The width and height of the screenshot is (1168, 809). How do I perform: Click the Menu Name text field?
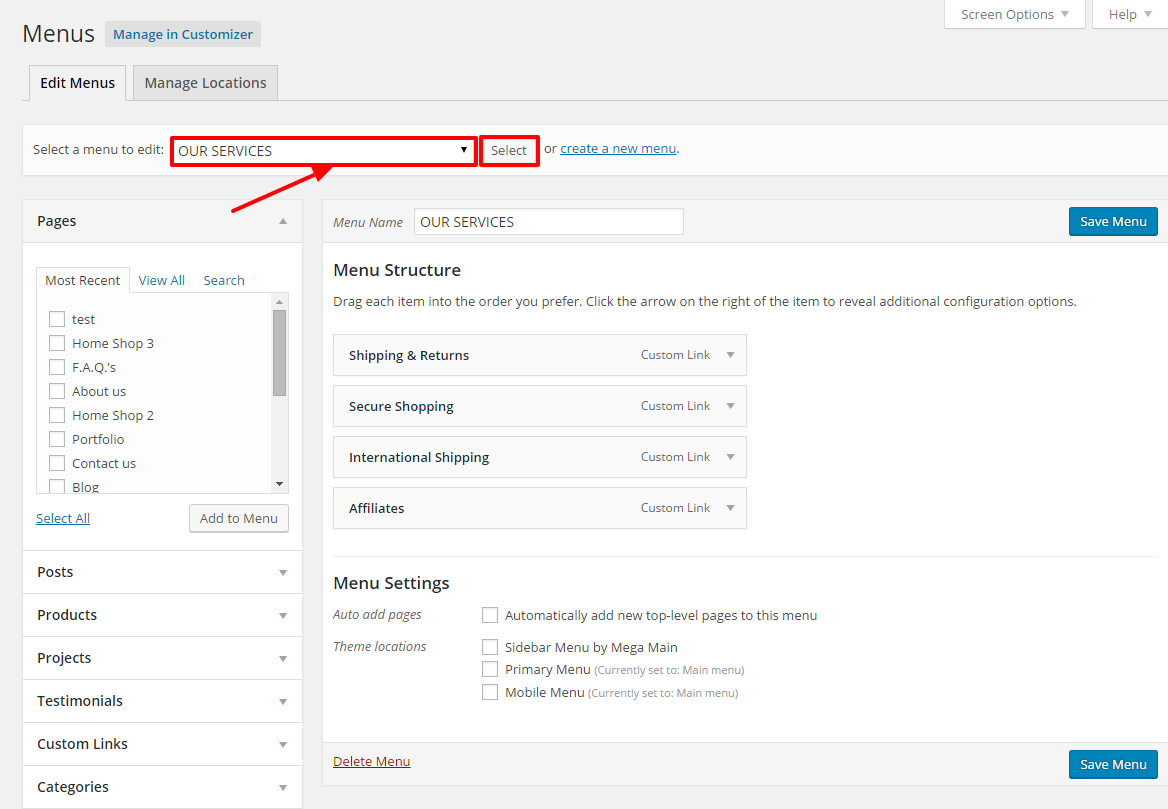click(548, 222)
